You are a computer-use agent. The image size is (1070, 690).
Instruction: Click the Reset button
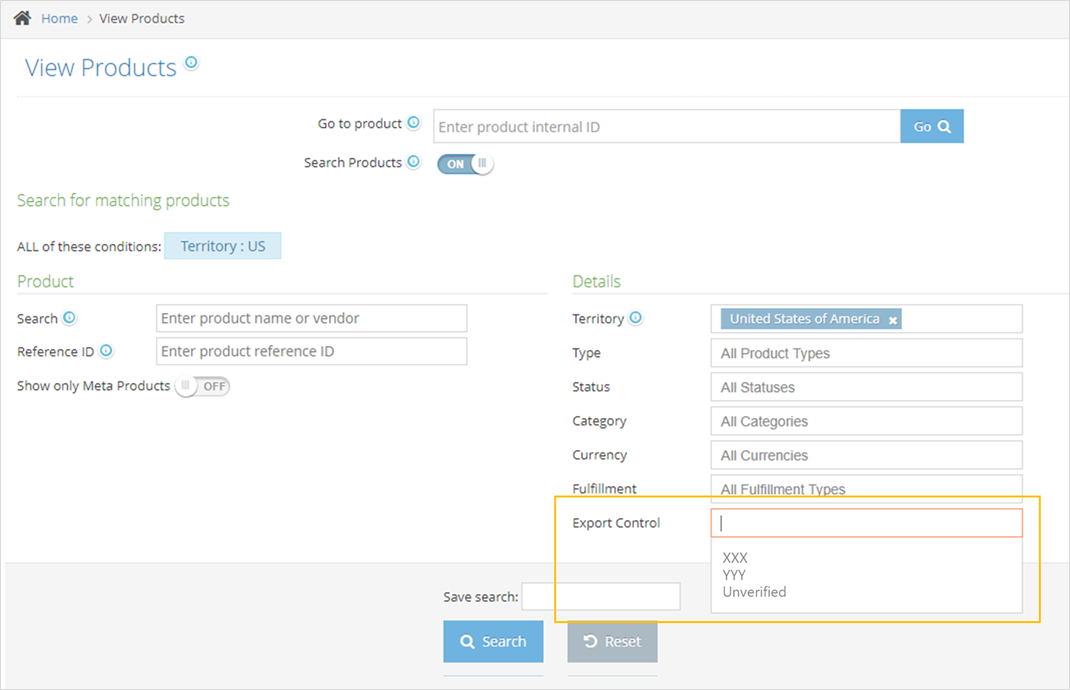coord(612,642)
